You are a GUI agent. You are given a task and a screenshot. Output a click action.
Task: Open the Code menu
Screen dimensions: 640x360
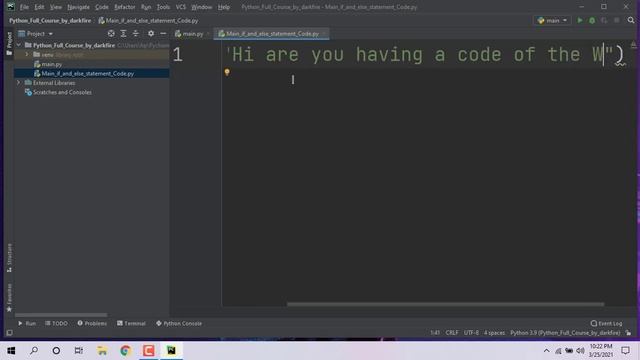pos(102,7)
